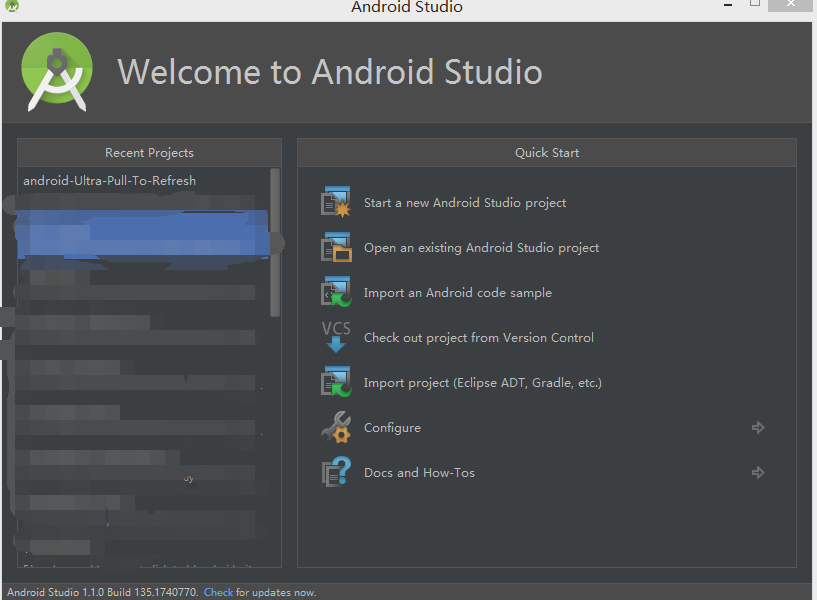Viewport: 817px width, 600px height.
Task: Open the Docs and How-Tos text entry
Action: click(419, 472)
